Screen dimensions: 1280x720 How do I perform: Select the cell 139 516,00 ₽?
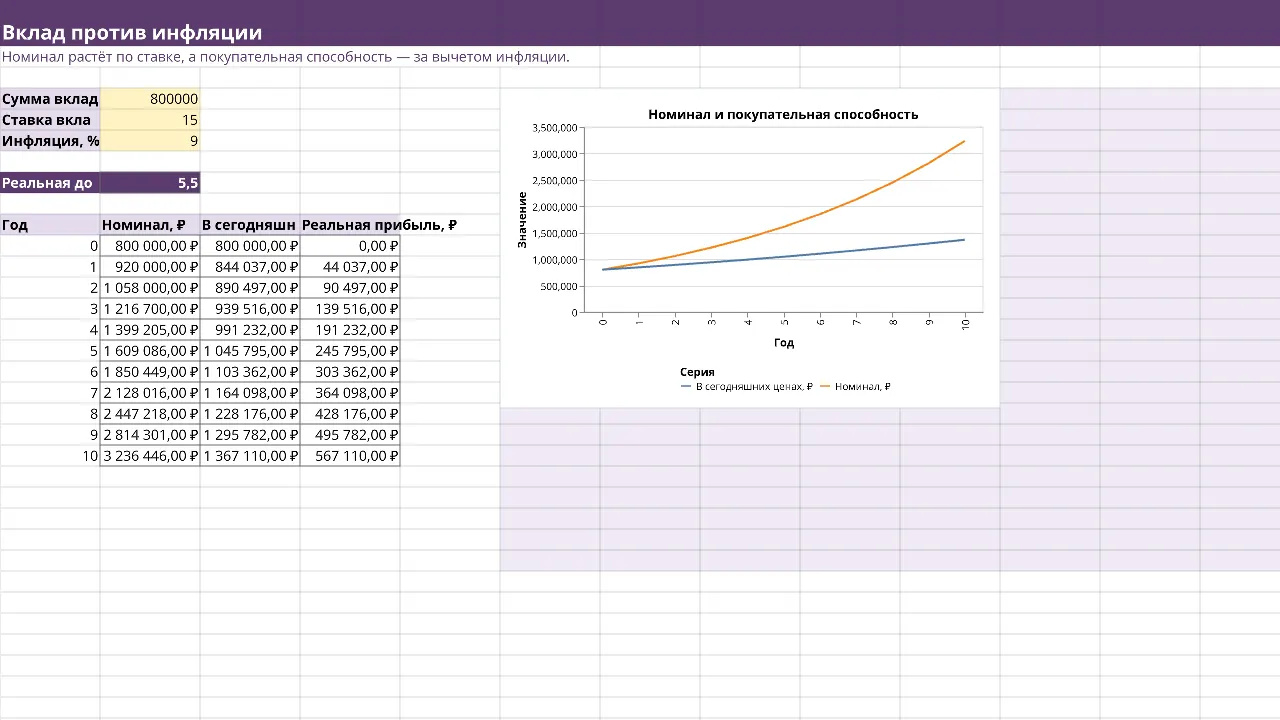(350, 309)
